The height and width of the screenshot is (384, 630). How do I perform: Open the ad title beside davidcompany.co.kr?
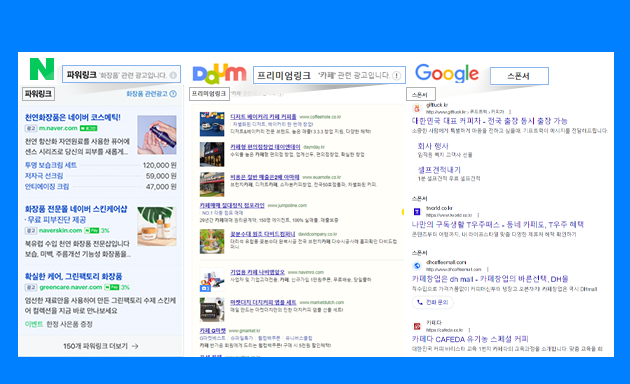[x=263, y=234]
